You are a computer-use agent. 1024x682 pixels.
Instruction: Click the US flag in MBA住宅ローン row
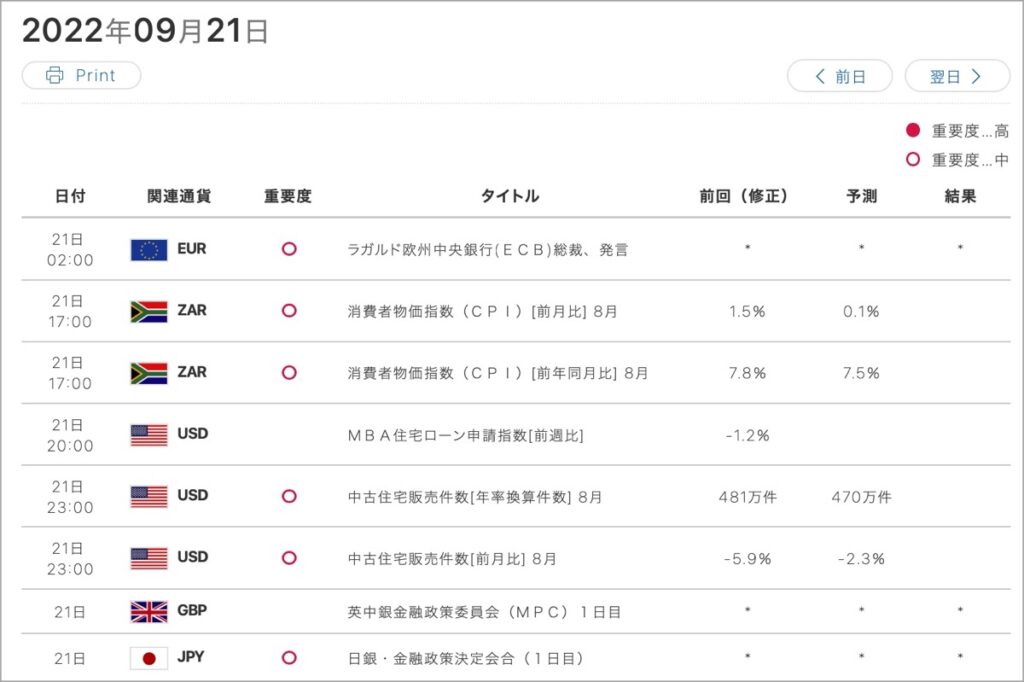pyautogui.click(x=149, y=435)
